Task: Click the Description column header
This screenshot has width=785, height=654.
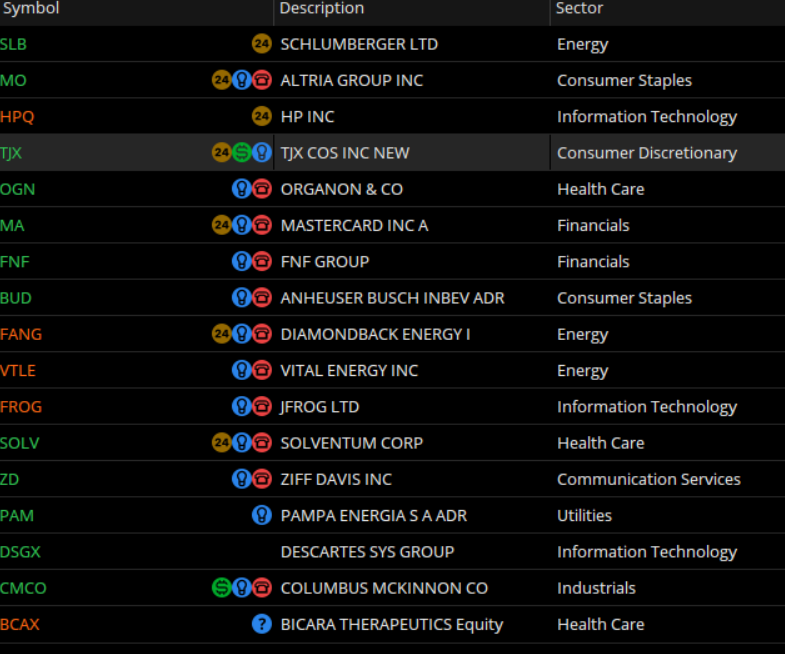Action: (322, 9)
